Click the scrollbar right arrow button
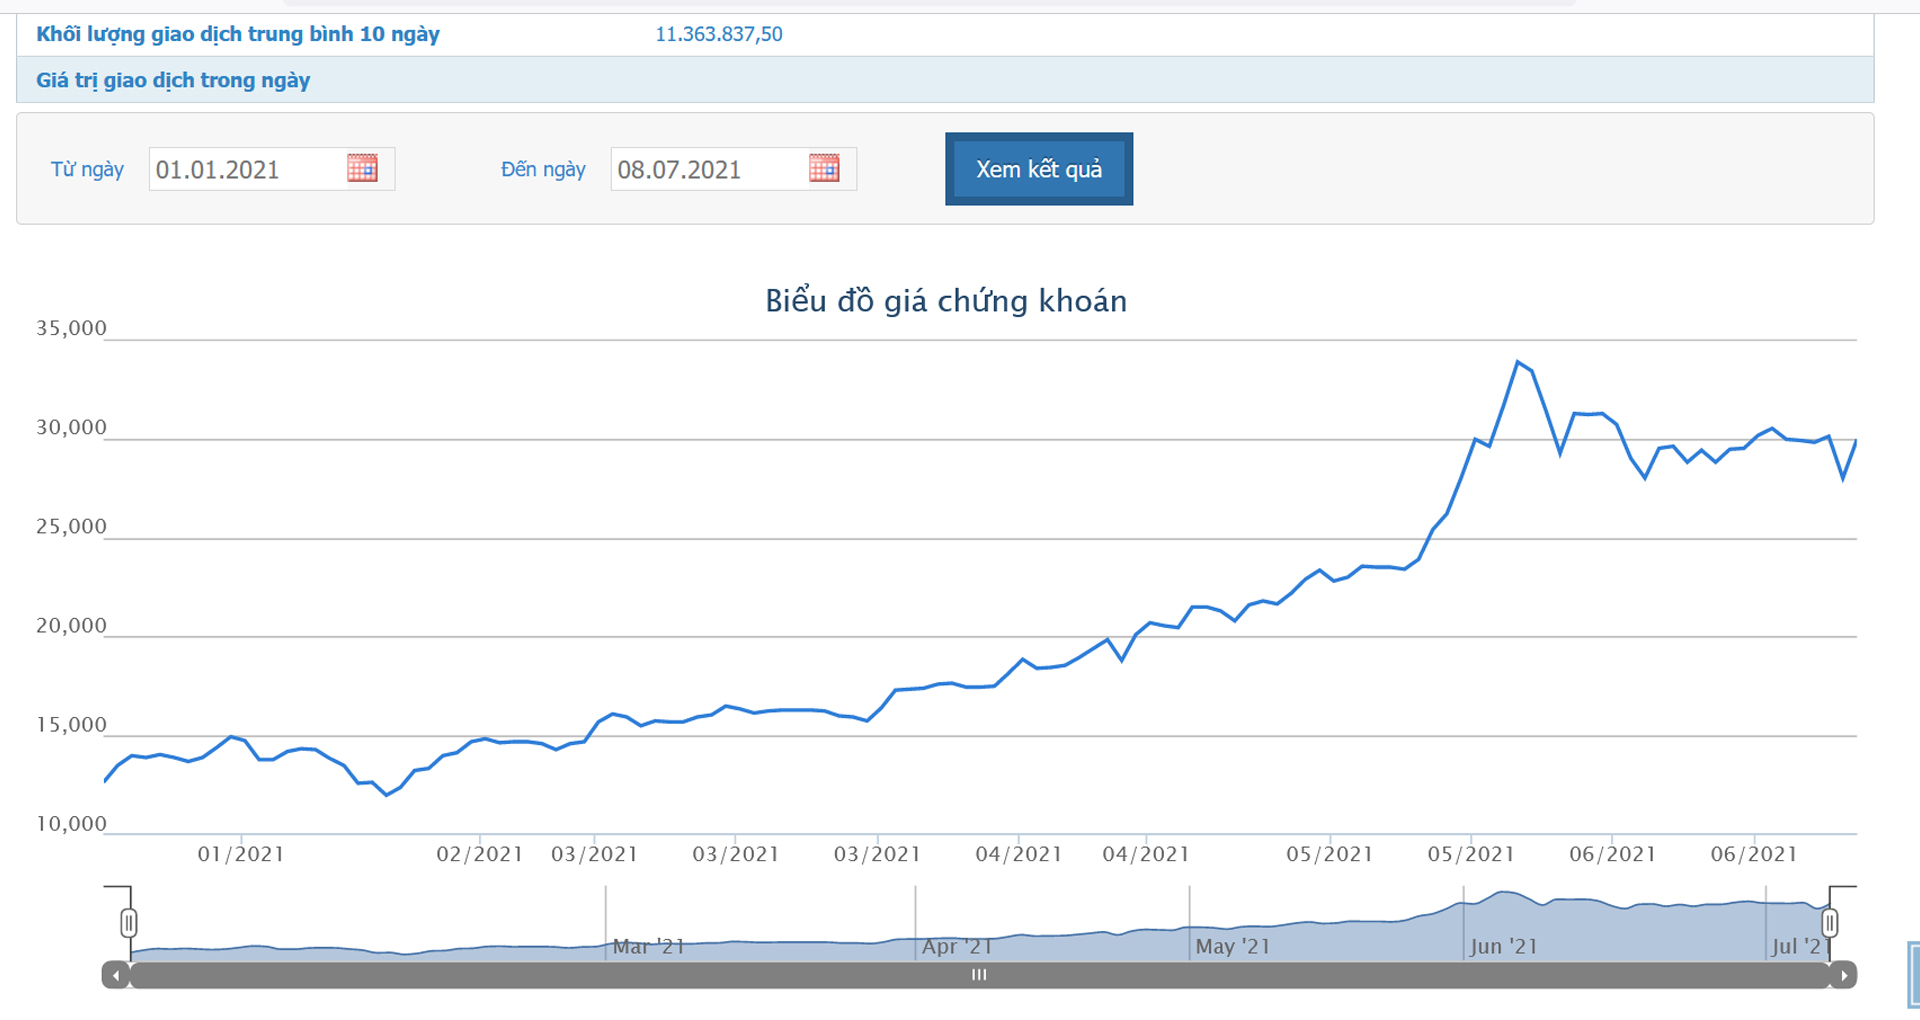 tap(1844, 975)
